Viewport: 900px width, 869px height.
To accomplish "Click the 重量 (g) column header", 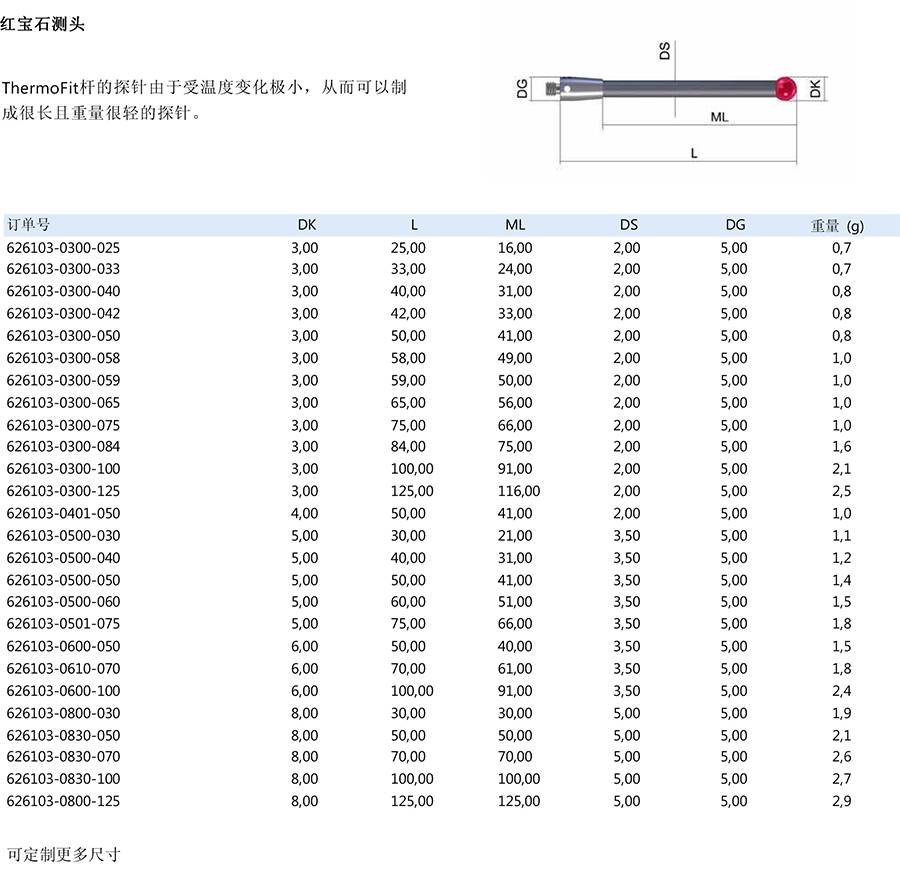I will [x=837, y=226].
